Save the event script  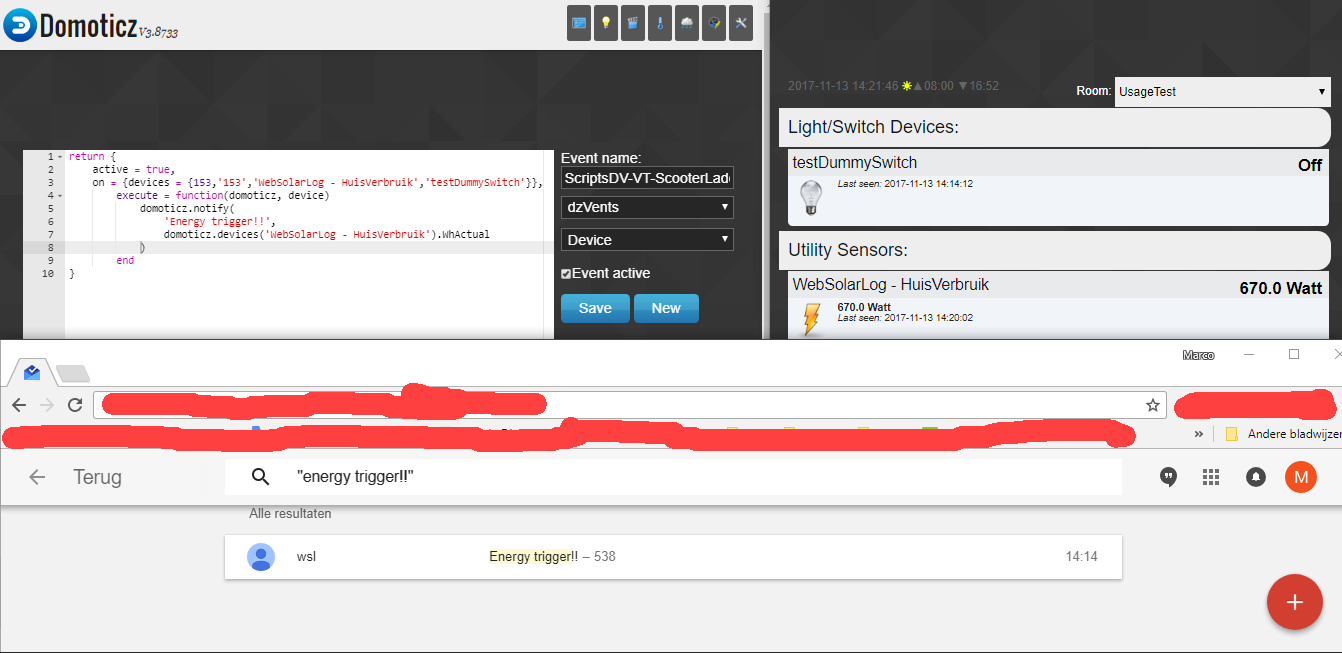[595, 308]
